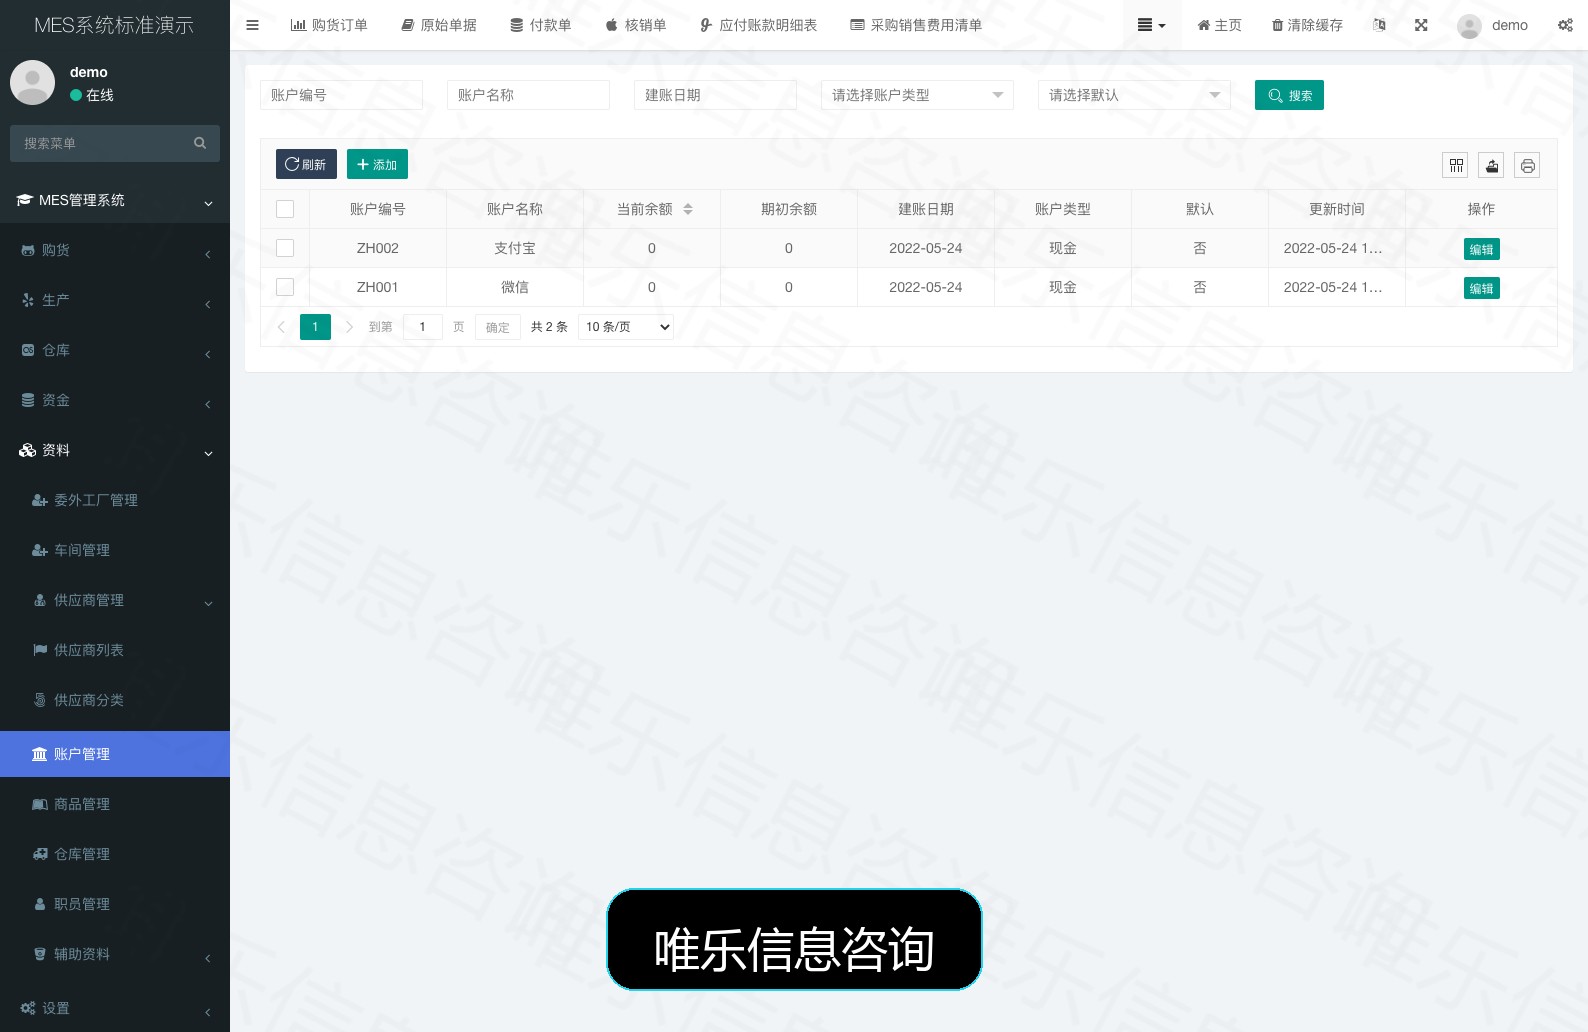Expand the 资金 sidebar menu
Screen dimensions: 1588x1032
[115, 400]
